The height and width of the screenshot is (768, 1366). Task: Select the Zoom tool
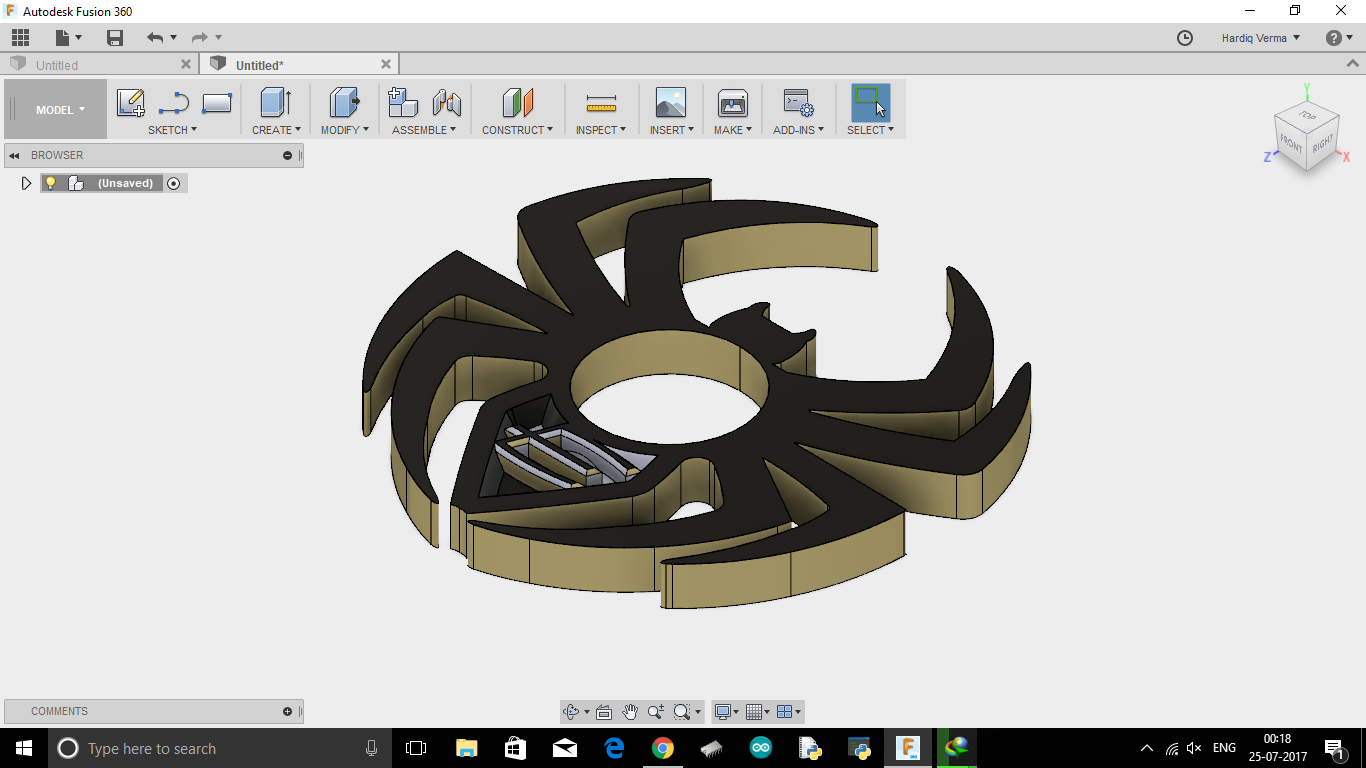click(655, 712)
